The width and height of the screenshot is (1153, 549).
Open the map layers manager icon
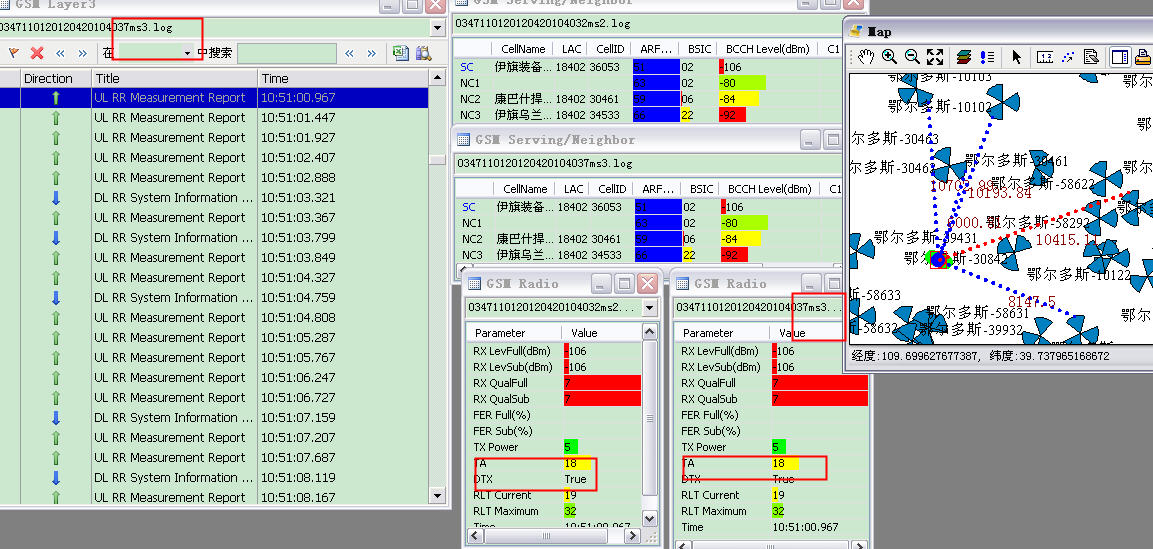964,57
